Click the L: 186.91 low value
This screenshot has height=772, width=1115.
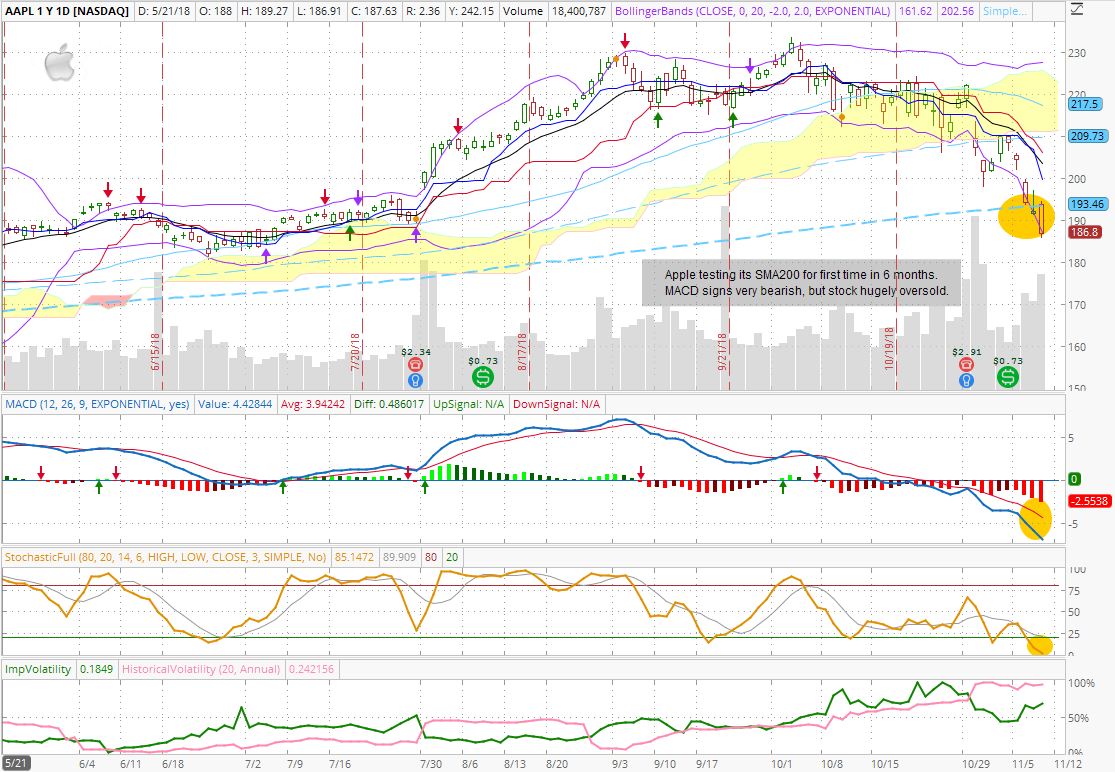click(x=319, y=11)
